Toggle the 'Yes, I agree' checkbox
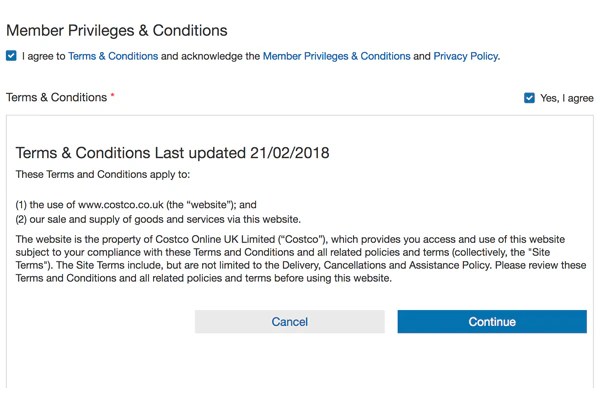Viewport: 600px width, 400px height. pyautogui.click(x=529, y=98)
